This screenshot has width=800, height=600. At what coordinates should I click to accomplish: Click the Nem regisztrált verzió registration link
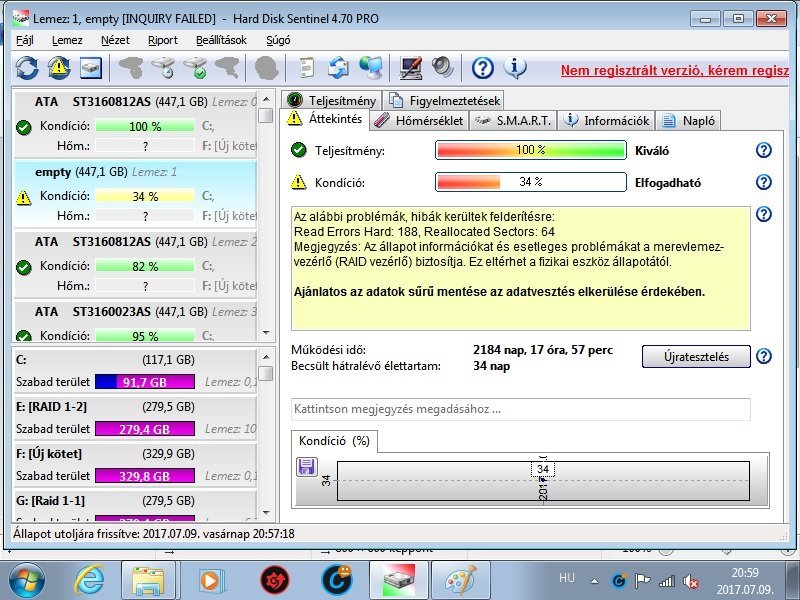(674, 70)
